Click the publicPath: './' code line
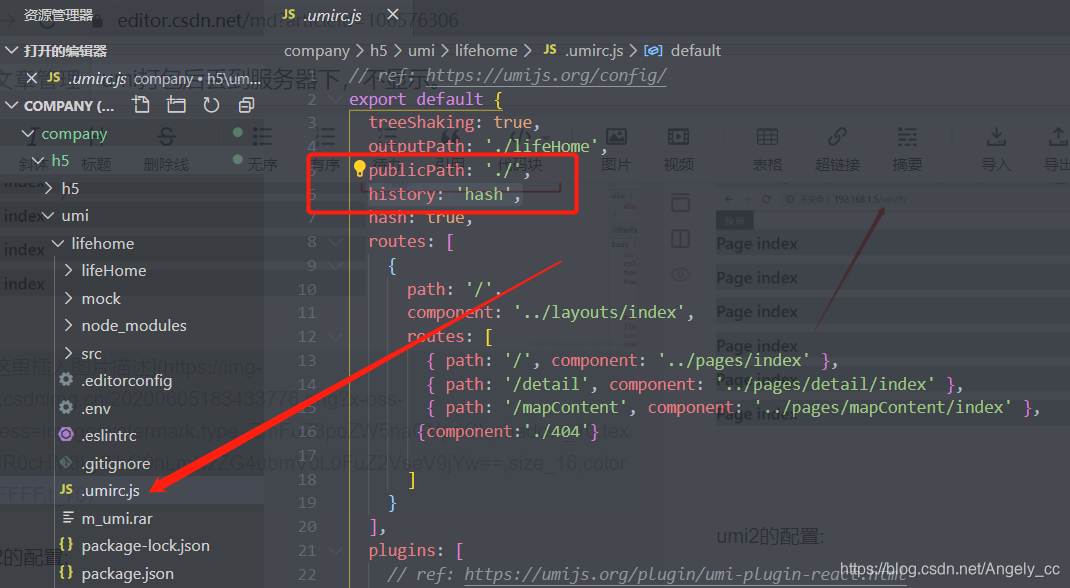1070x588 pixels. pyautogui.click(x=449, y=171)
